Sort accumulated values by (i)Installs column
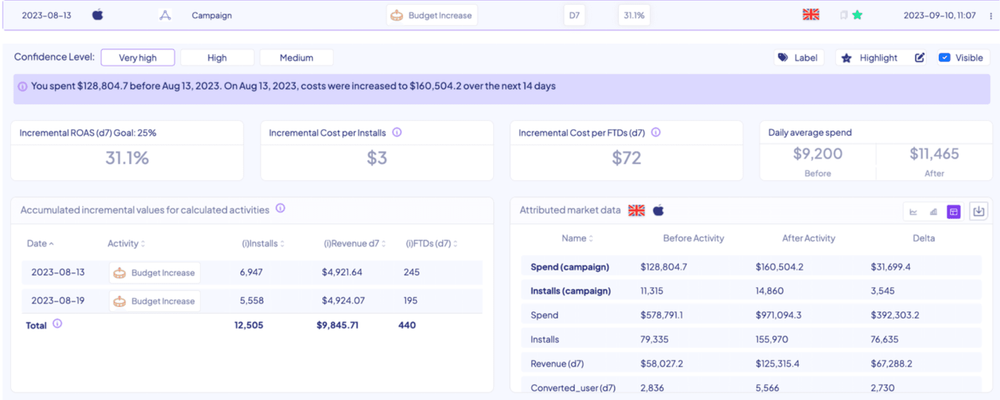Image resolution: width=1000 pixels, height=400 pixels. pos(263,243)
